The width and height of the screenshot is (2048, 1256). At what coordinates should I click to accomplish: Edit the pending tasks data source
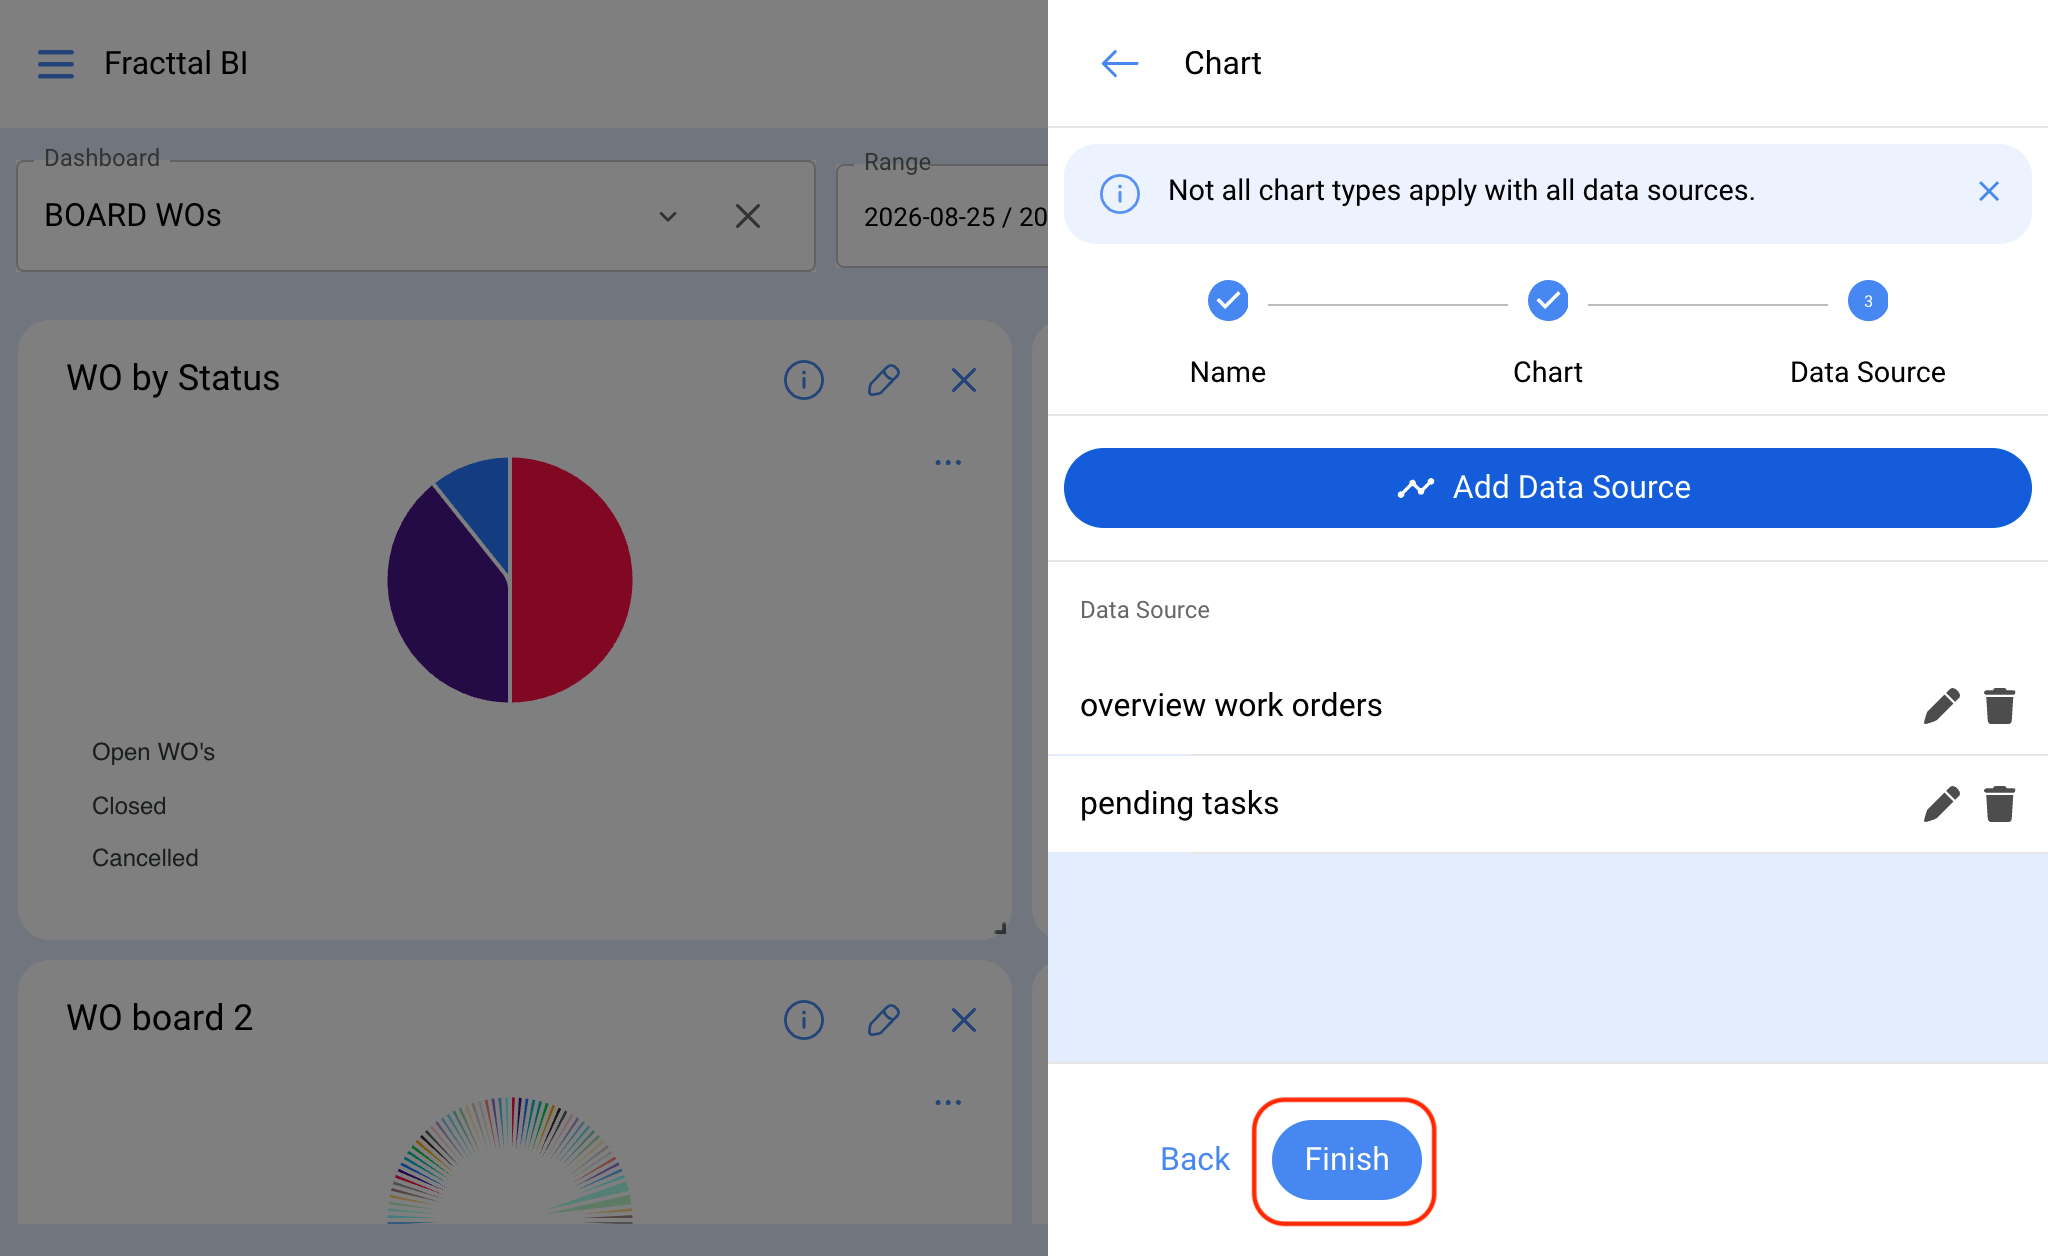coord(1941,804)
